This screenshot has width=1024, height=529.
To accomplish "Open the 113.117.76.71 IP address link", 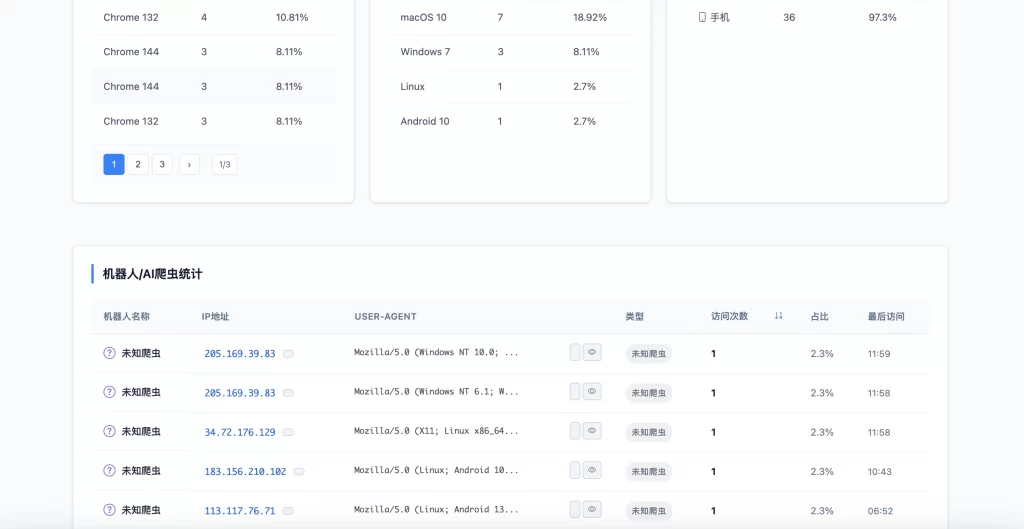I will 240,510.
